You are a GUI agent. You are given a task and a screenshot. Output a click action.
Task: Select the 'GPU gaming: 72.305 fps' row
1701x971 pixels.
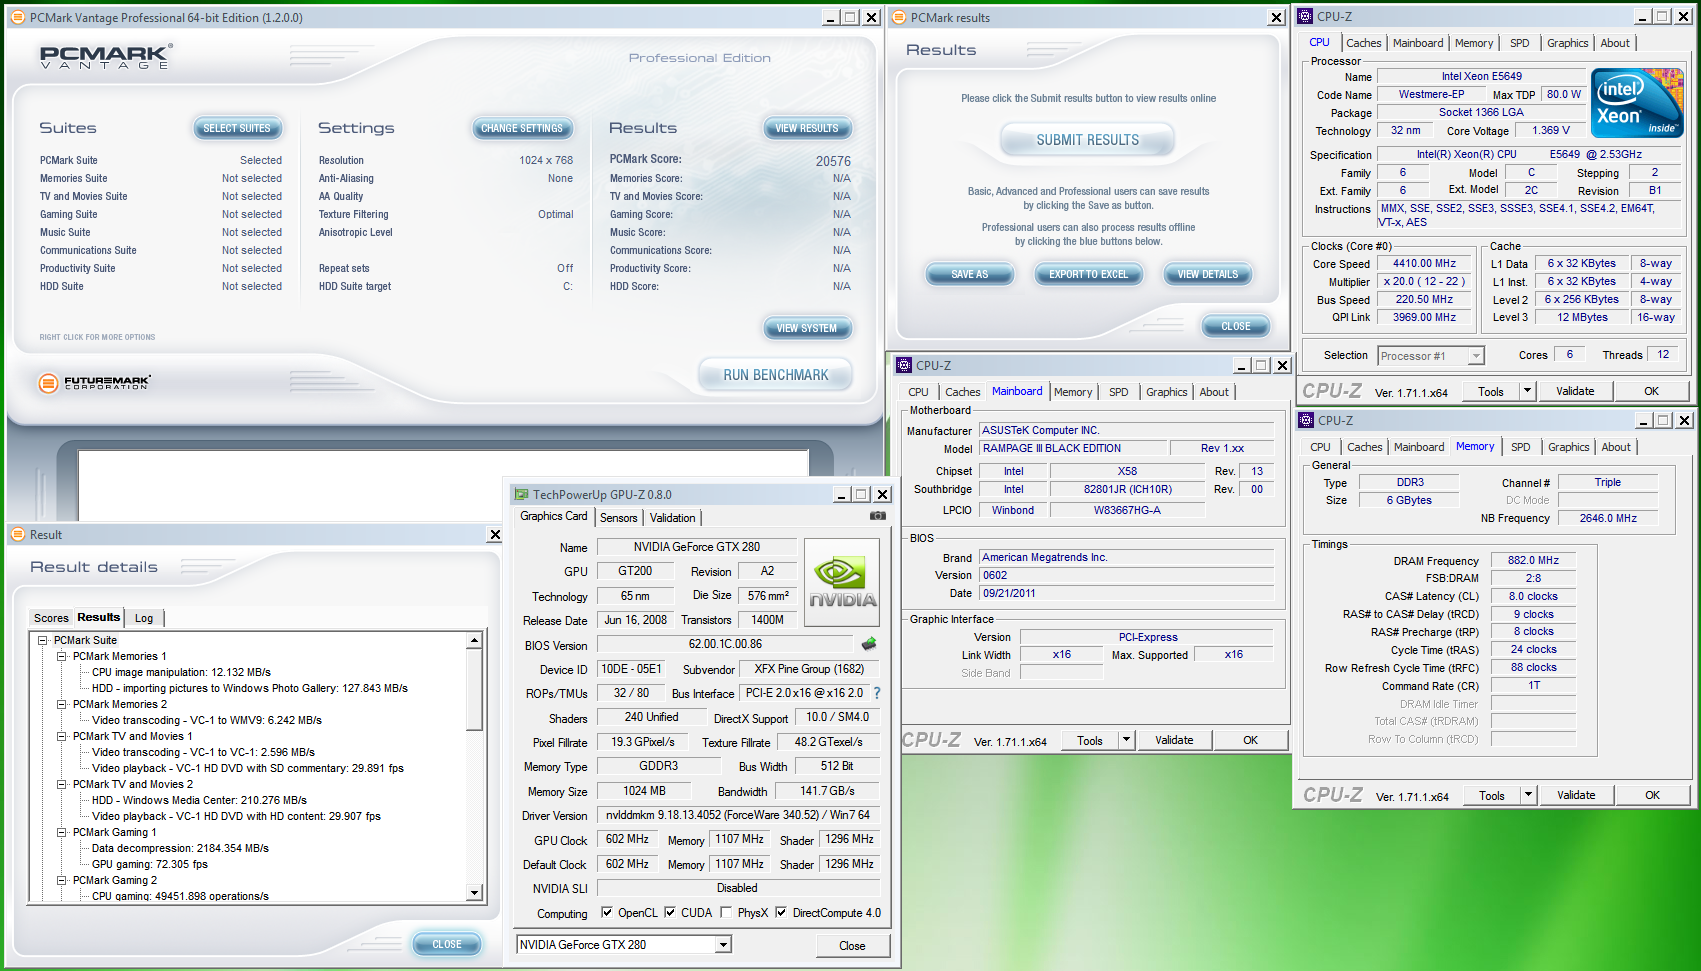150,864
